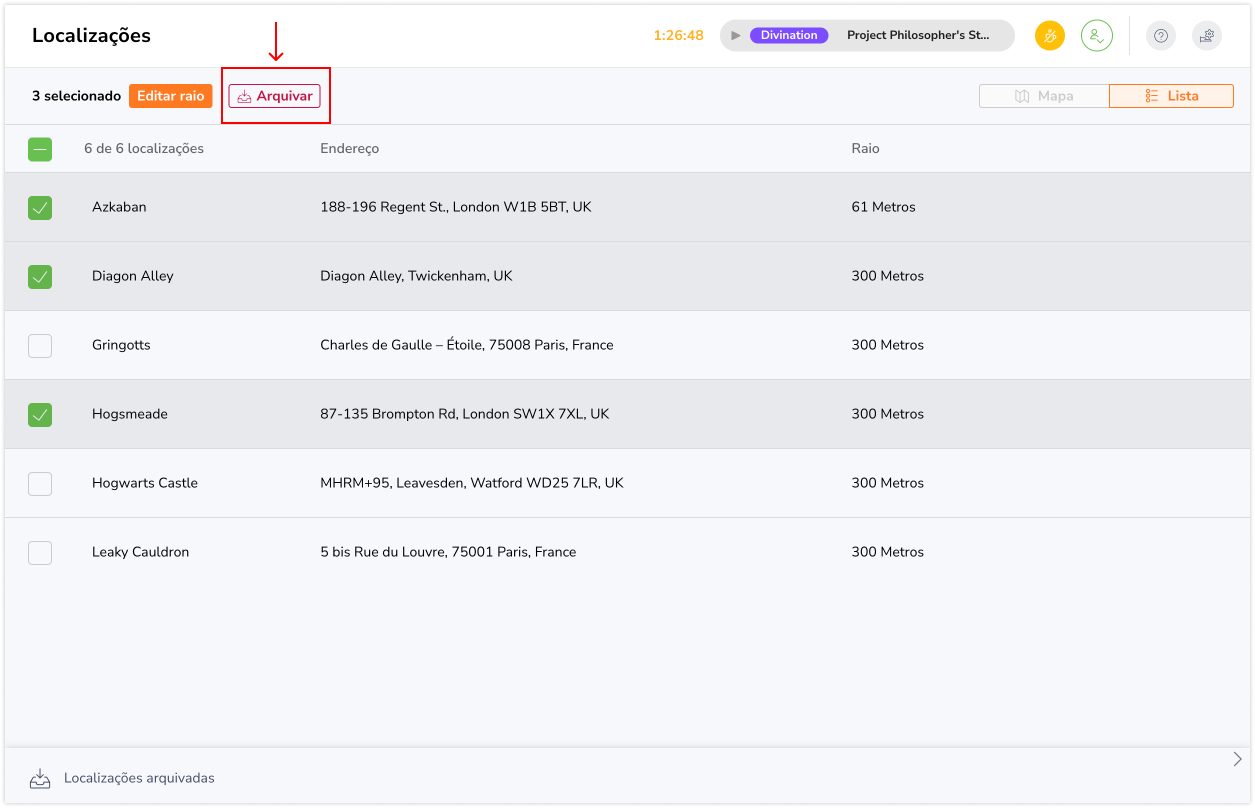Click the Raio column header

(x=865, y=149)
